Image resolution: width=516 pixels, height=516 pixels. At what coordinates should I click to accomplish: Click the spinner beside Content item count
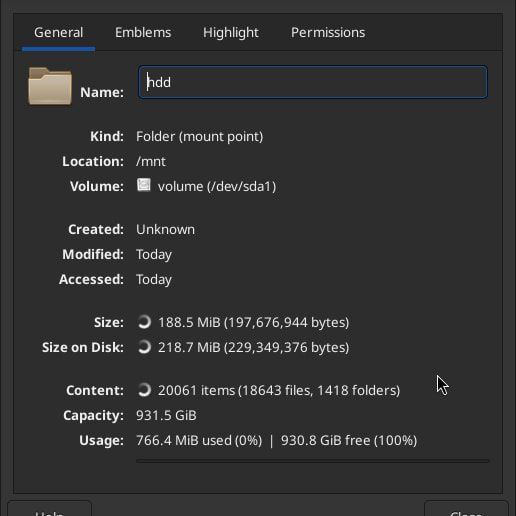(144, 390)
